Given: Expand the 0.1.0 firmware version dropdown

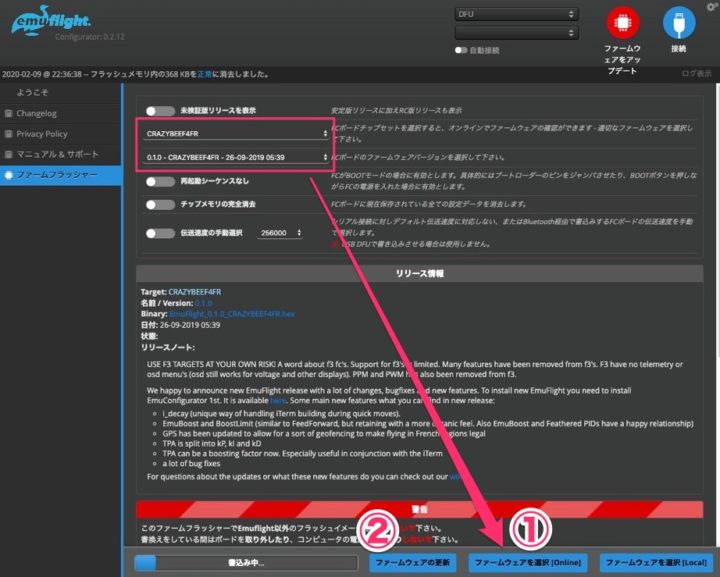Looking at the screenshot, I should [236, 157].
